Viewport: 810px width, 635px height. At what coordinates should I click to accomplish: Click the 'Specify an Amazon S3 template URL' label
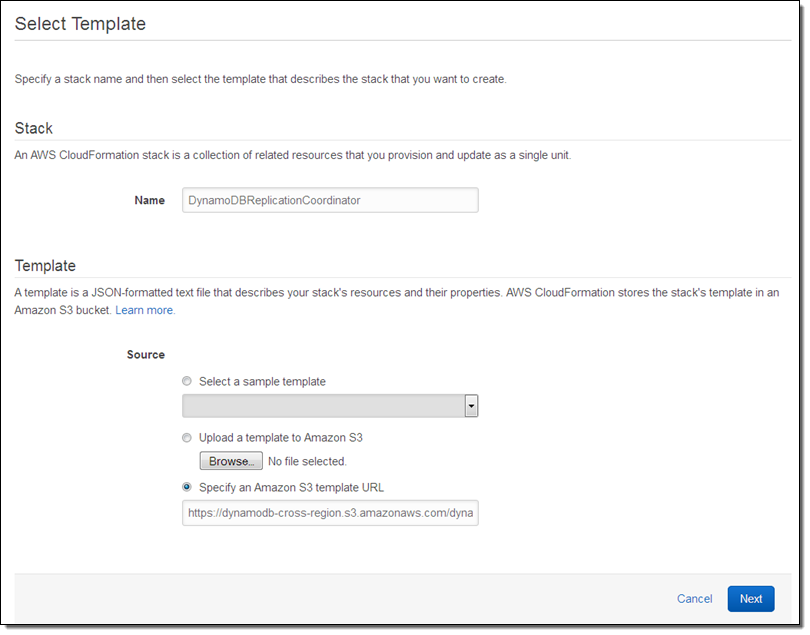[291, 488]
